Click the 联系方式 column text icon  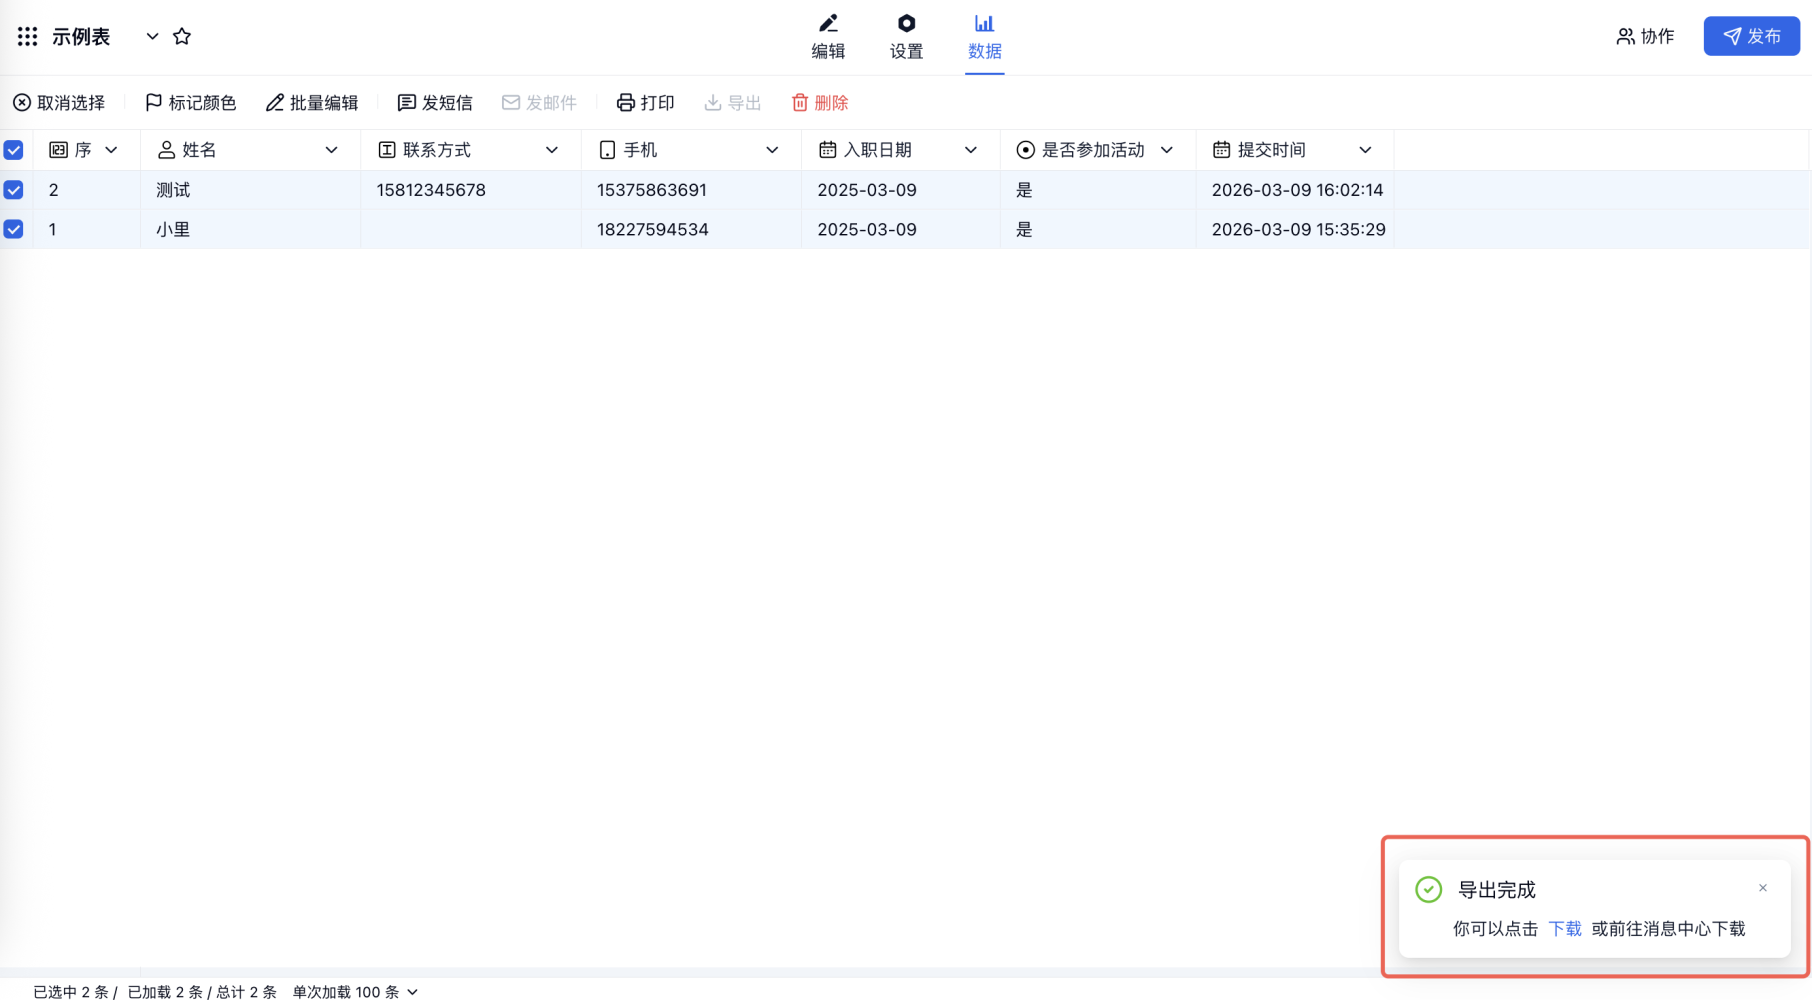[387, 150]
